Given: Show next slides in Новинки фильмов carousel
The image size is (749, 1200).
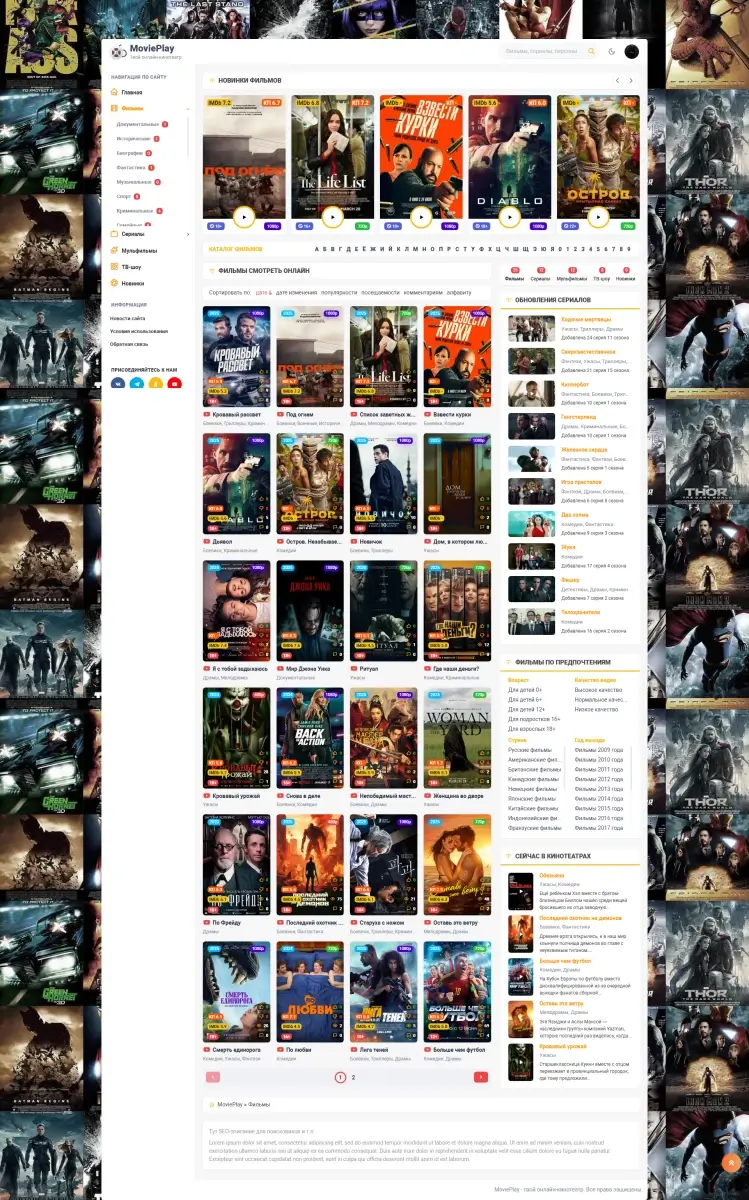Looking at the screenshot, I should [x=631, y=80].
